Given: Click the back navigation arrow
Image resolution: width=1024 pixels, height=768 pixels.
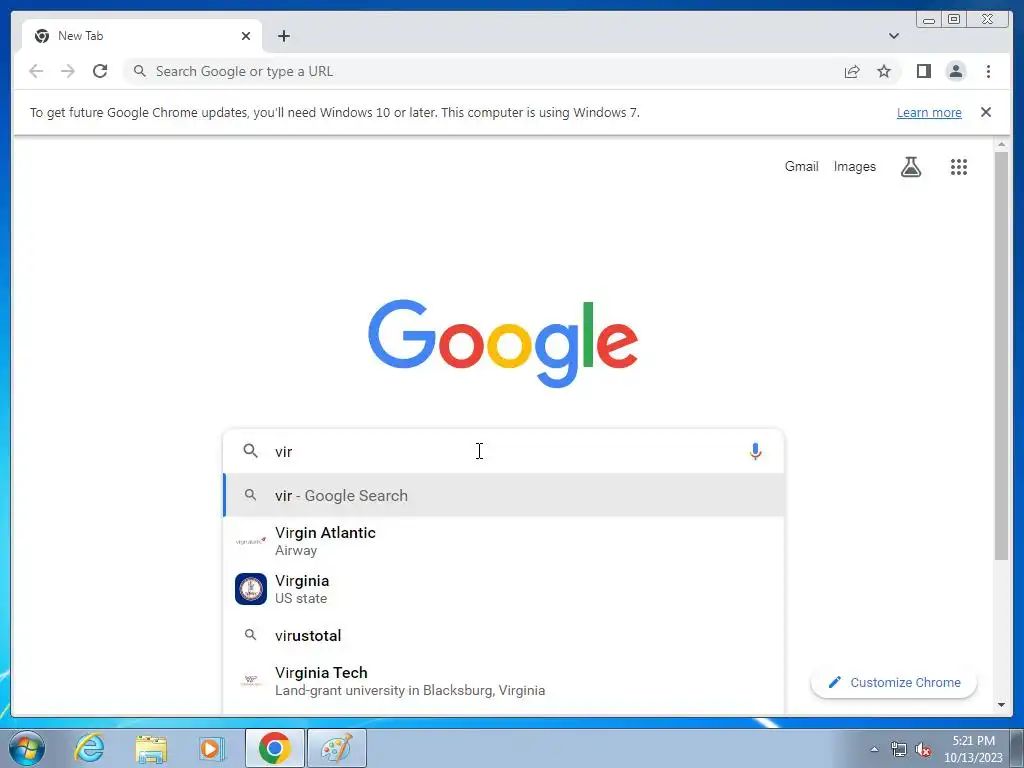Looking at the screenshot, I should pyautogui.click(x=36, y=71).
